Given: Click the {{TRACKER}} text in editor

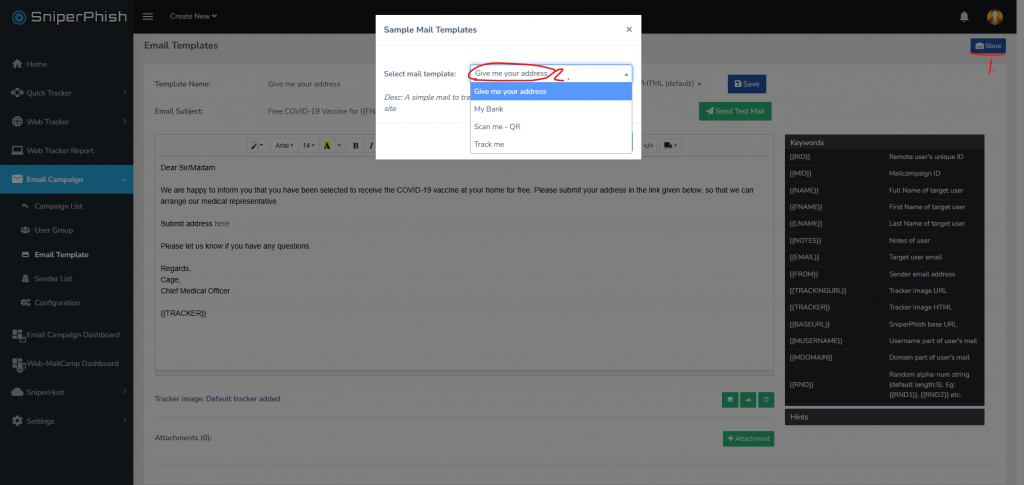Looking at the screenshot, I should point(184,313).
